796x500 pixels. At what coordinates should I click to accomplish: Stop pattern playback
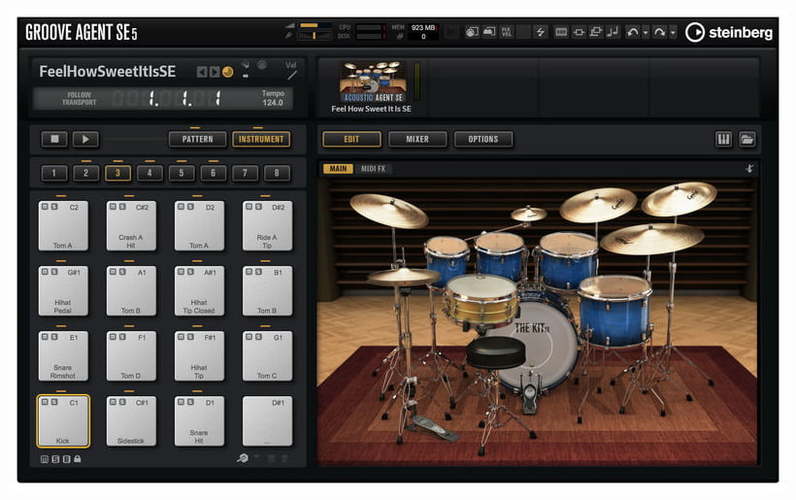pos(54,139)
